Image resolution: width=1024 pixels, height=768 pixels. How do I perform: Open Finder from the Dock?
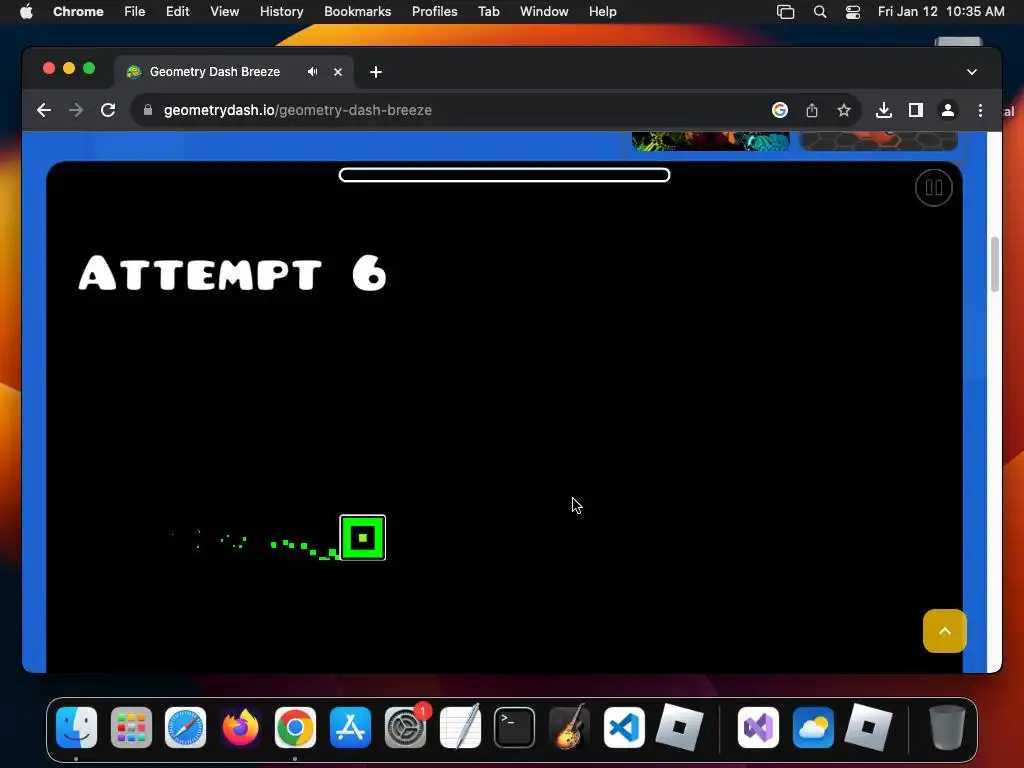click(x=76, y=728)
